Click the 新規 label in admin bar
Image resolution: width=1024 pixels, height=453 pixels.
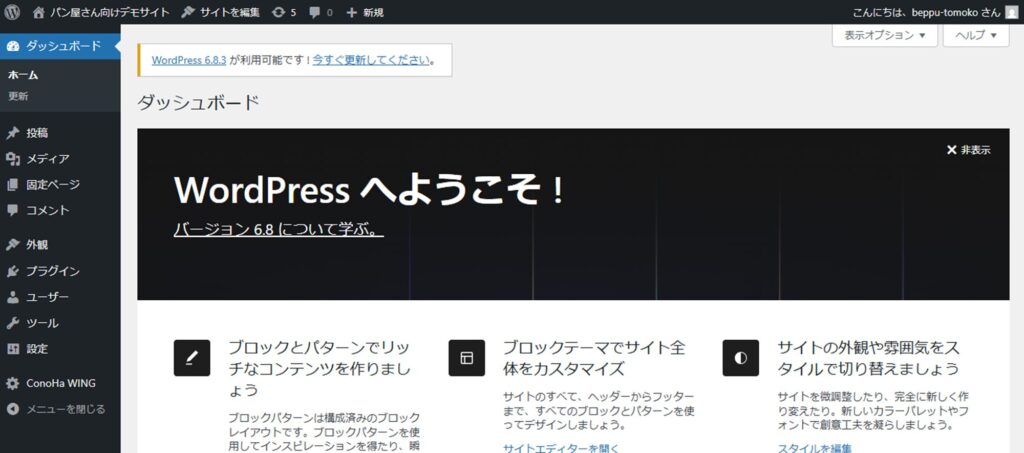(x=374, y=12)
